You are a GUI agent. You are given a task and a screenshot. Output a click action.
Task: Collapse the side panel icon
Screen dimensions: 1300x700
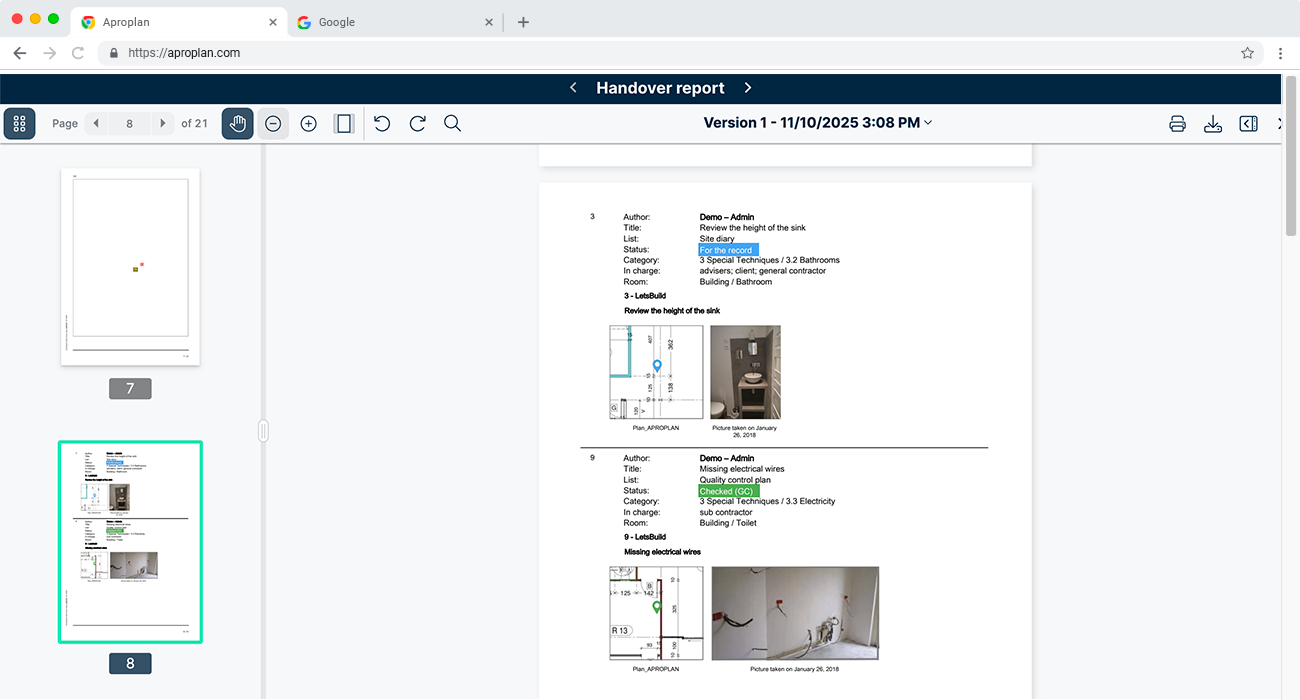click(1248, 124)
